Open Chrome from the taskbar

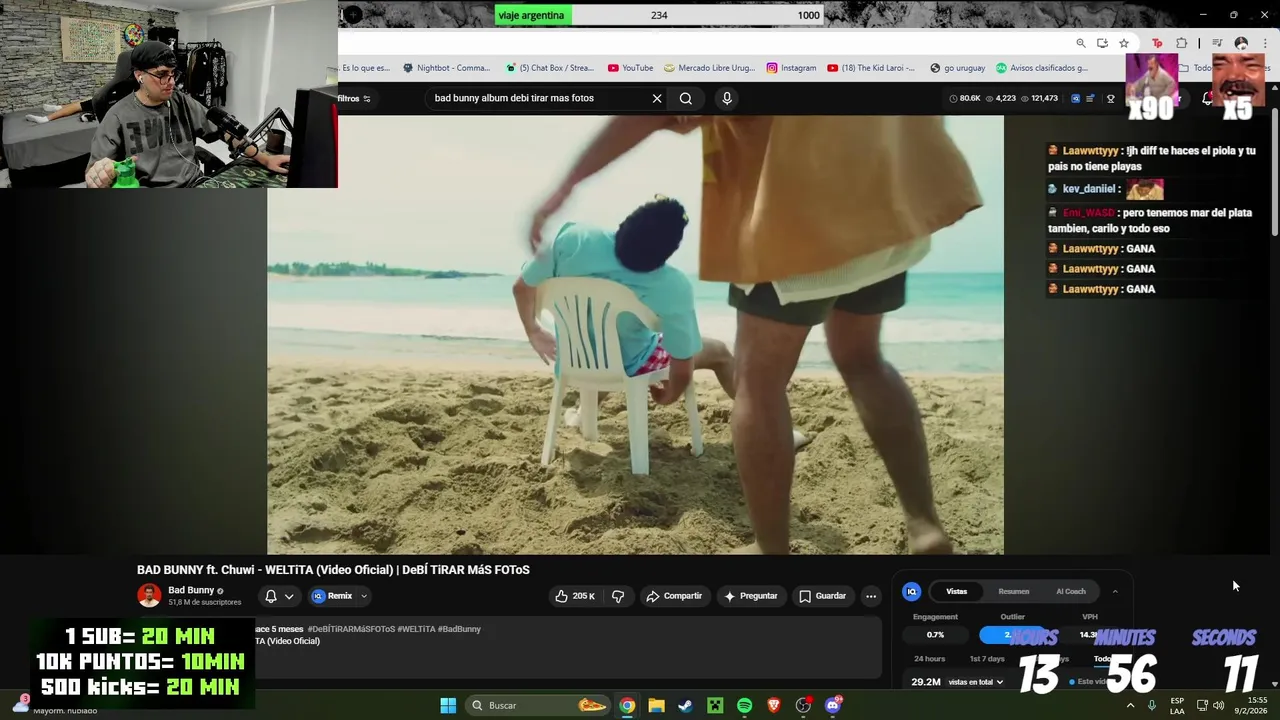627,705
